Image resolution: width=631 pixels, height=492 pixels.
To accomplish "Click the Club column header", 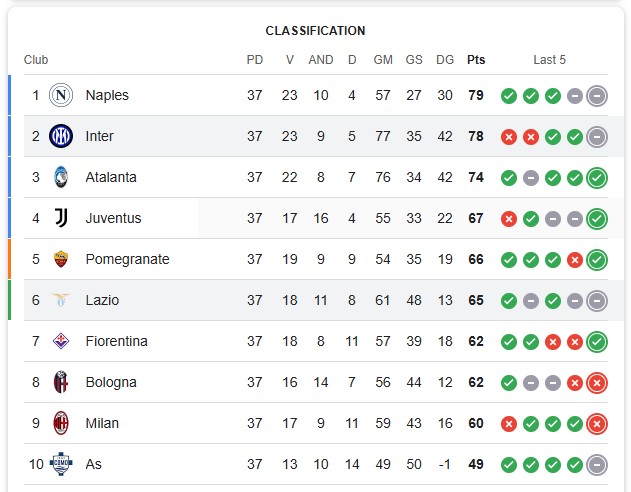I will coord(36,60).
